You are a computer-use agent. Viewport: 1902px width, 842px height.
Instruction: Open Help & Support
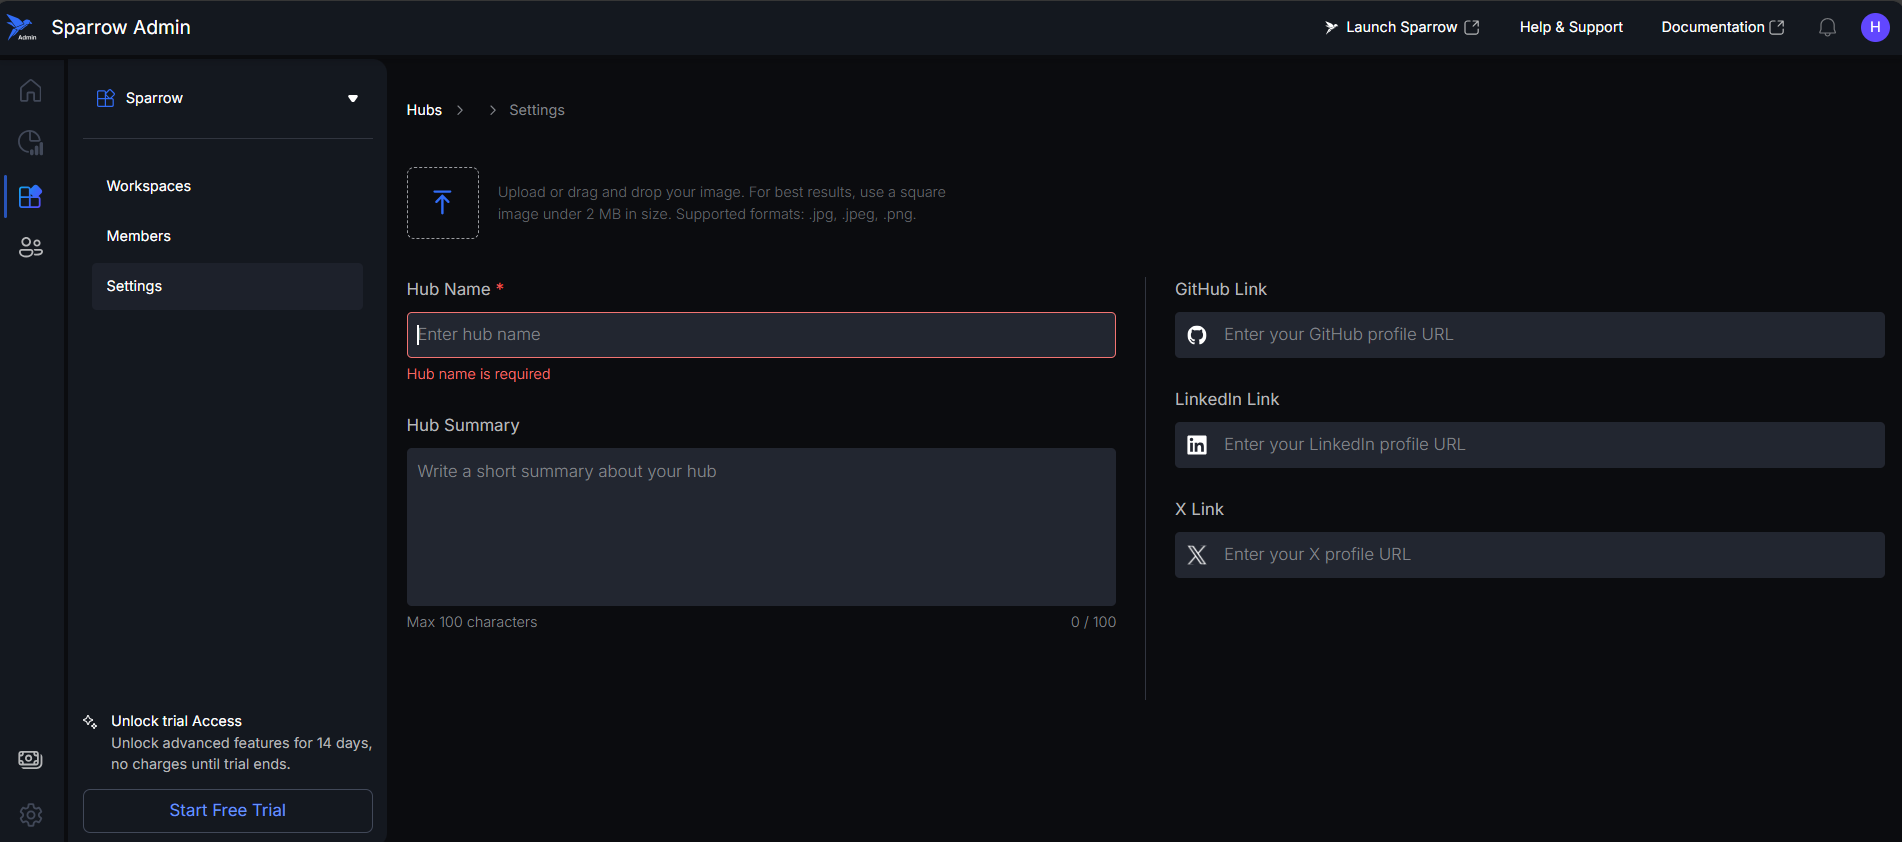tap(1571, 27)
